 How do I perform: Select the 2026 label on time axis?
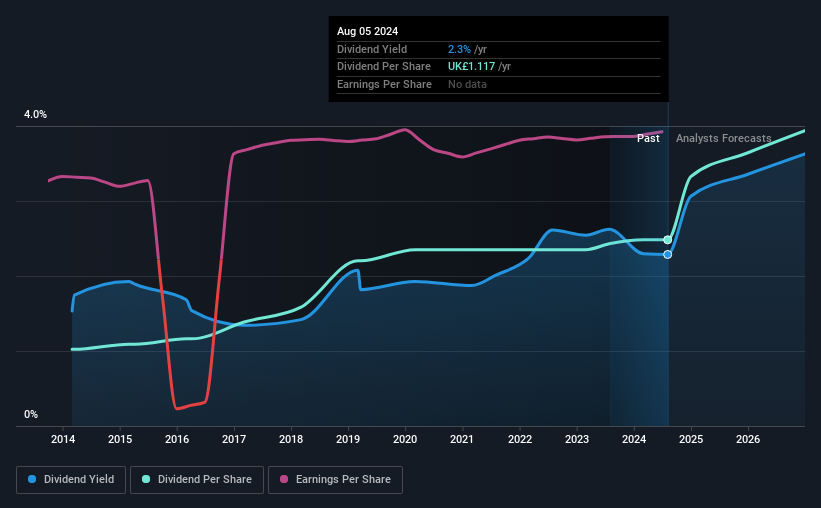click(748, 439)
